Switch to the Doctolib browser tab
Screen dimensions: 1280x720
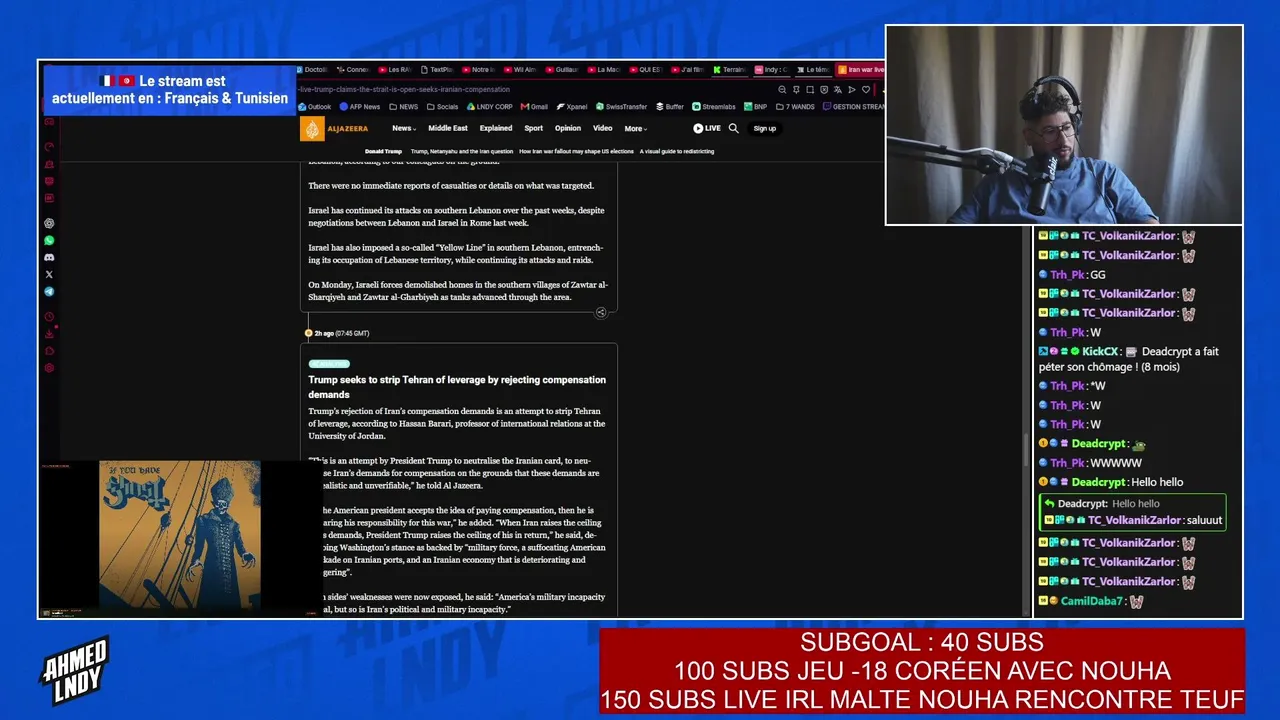(x=313, y=70)
